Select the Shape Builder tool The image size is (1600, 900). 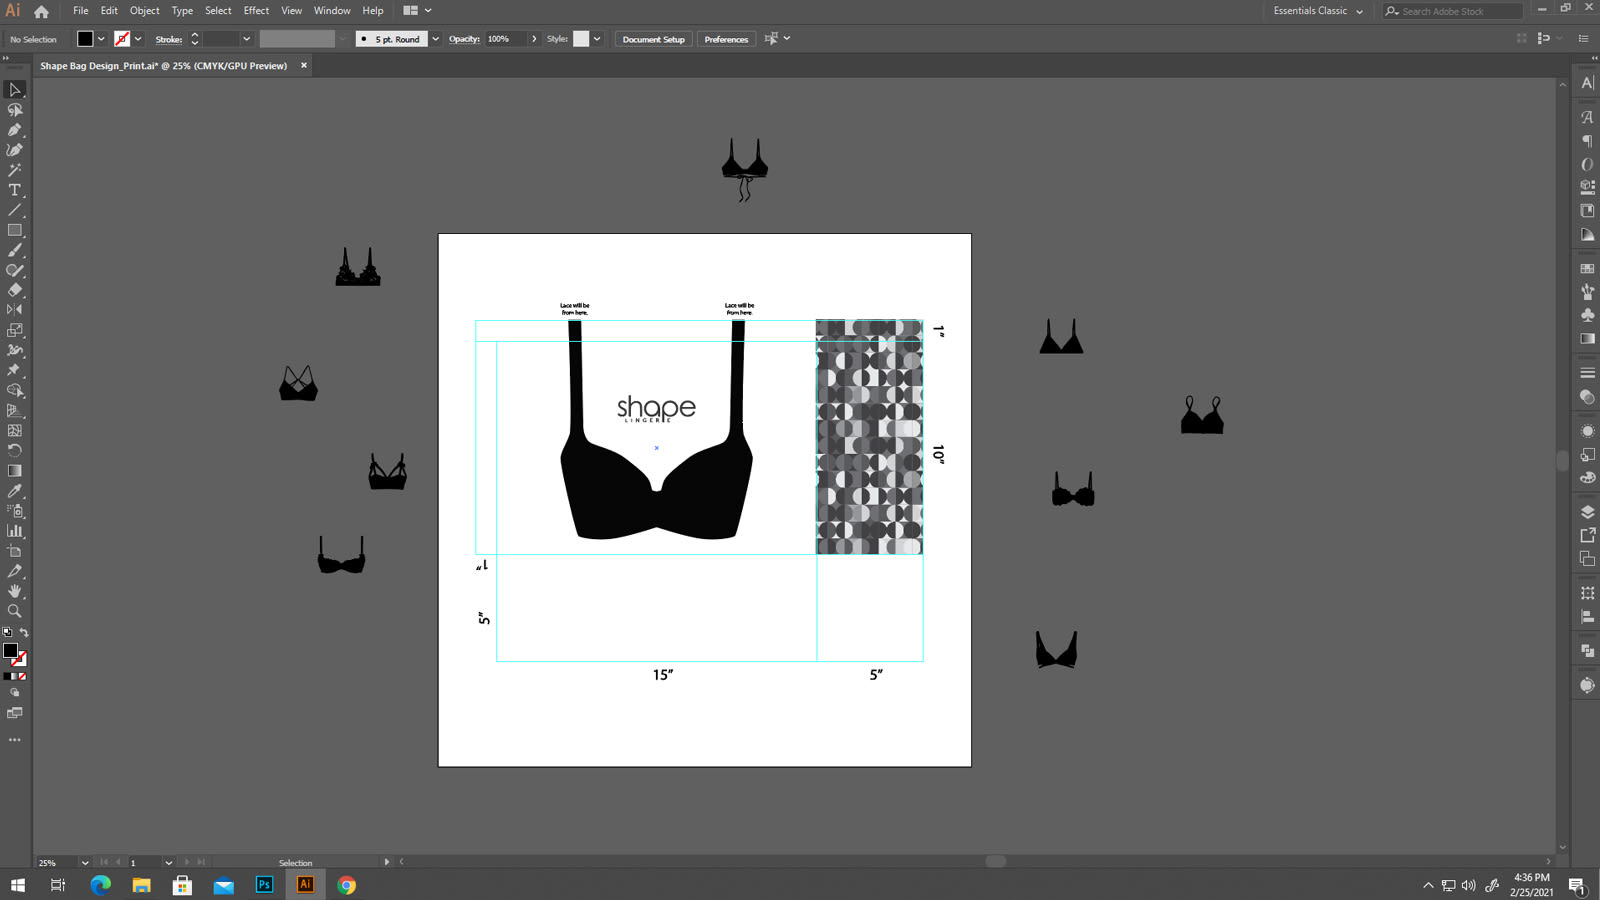tap(14, 390)
